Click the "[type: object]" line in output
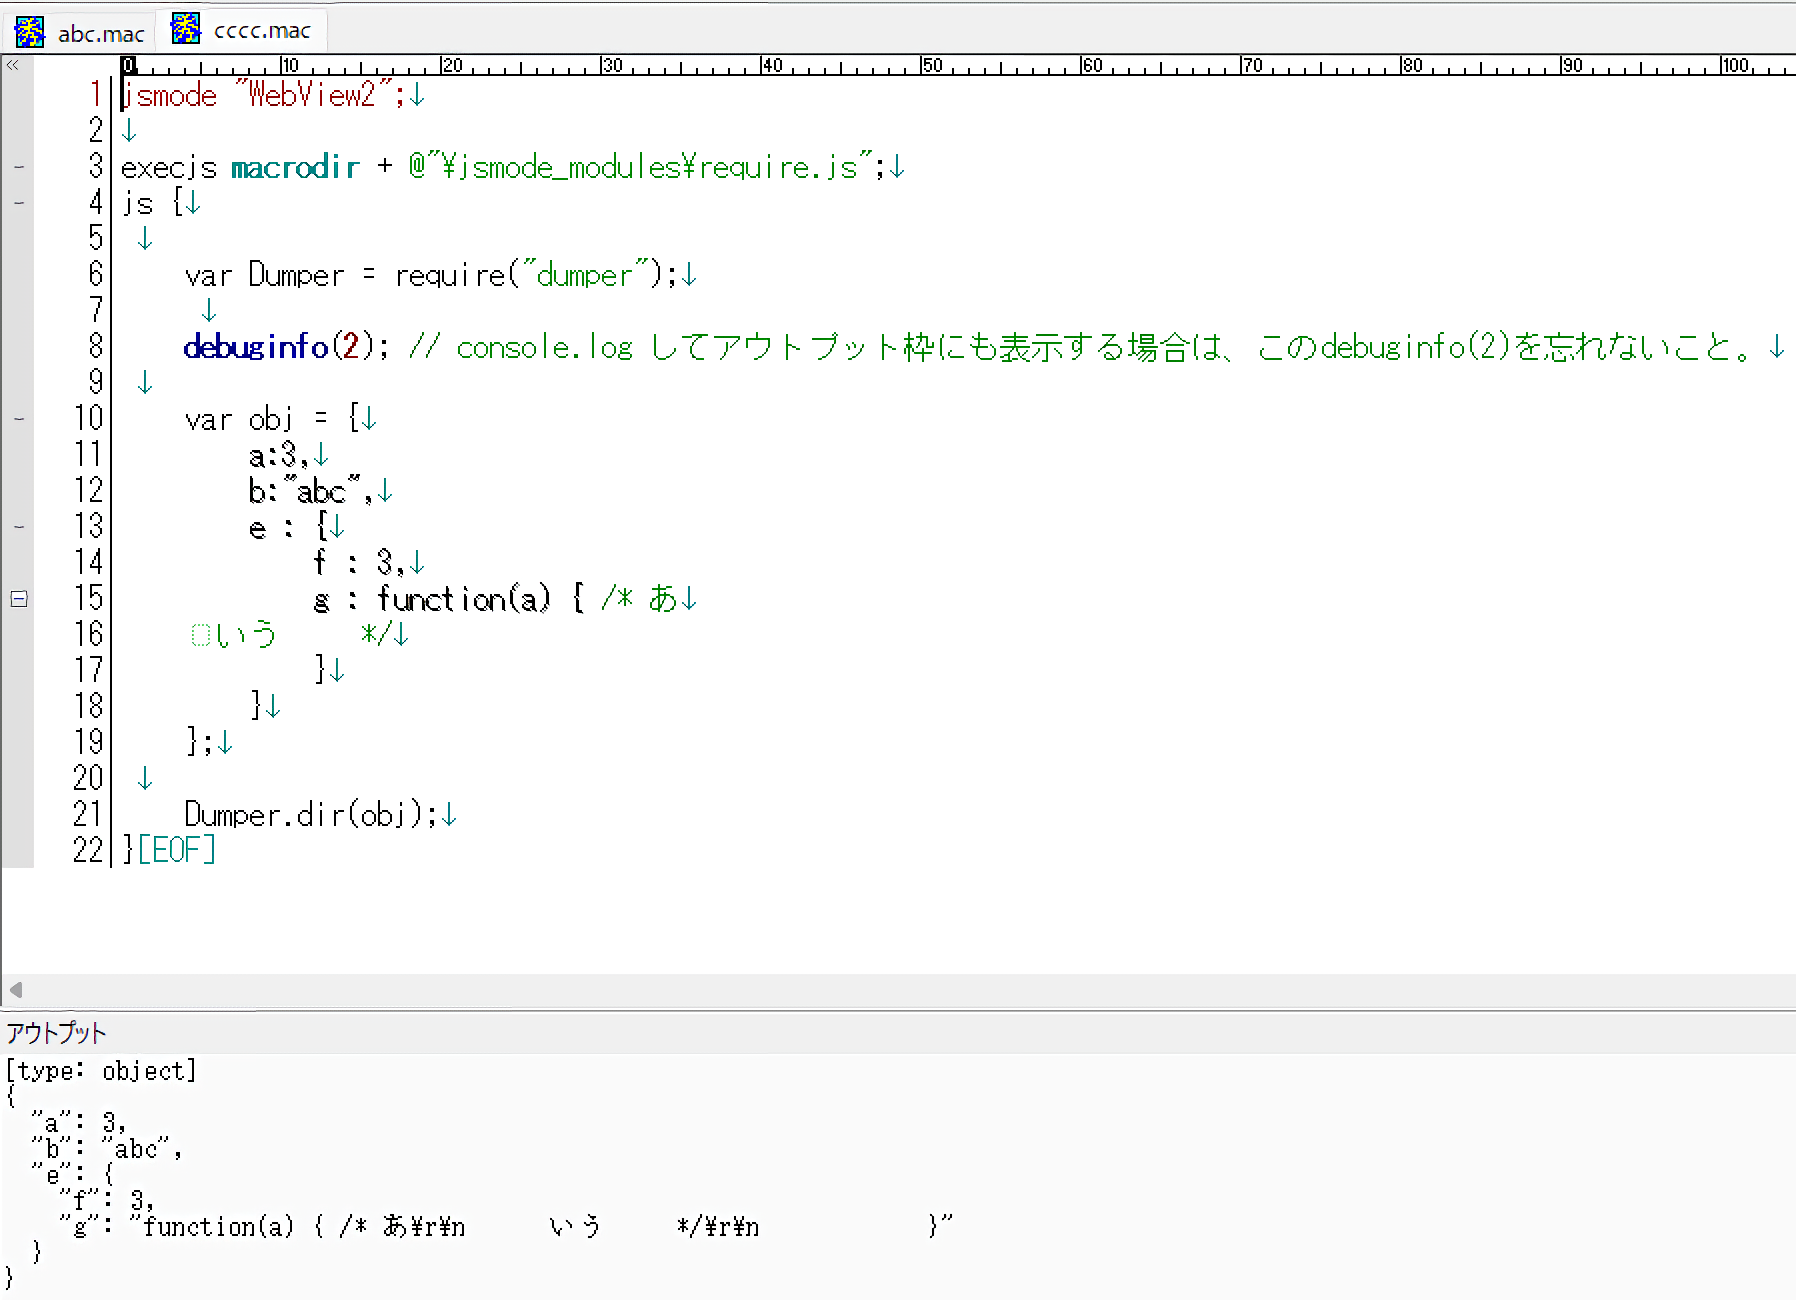Image resolution: width=1796 pixels, height=1300 pixels. [101, 1071]
